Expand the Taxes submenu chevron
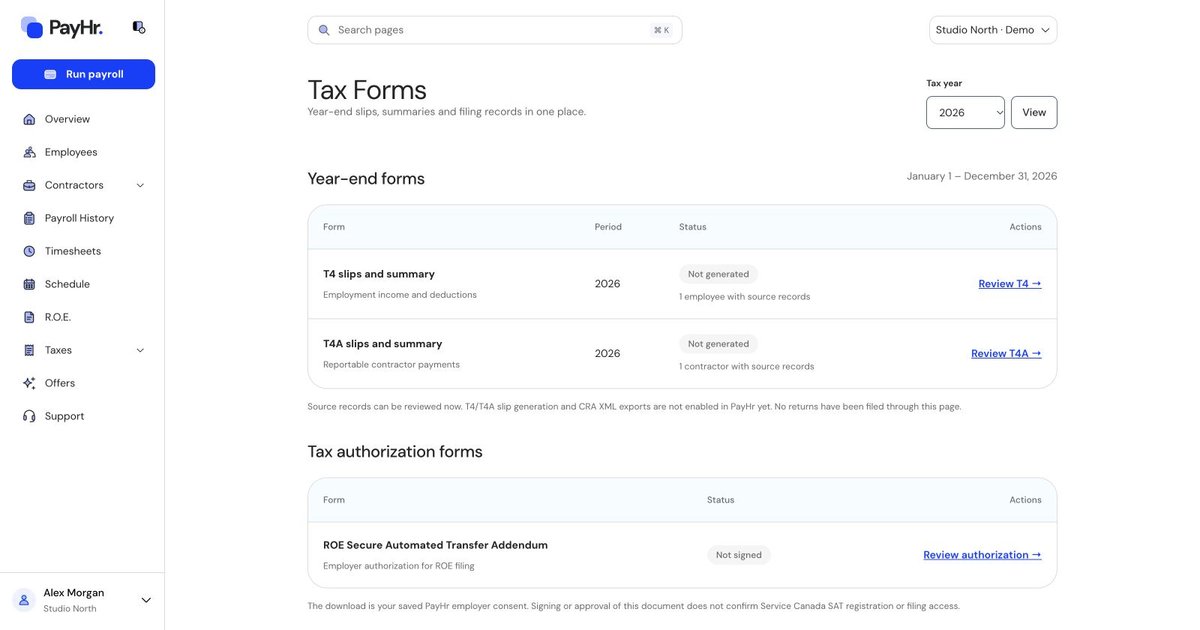The image size is (1200, 630). 140,350
